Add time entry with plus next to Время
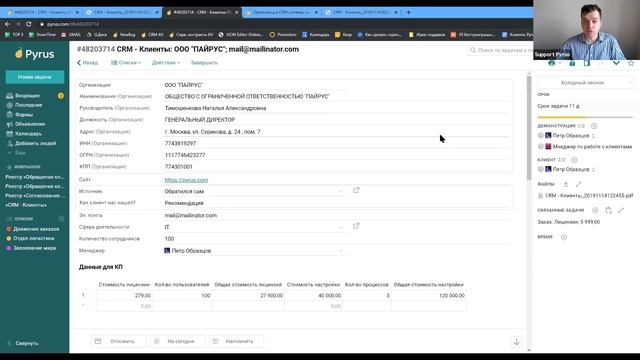The width and height of the screenshot is (640, 360). [x=564, y=237]
